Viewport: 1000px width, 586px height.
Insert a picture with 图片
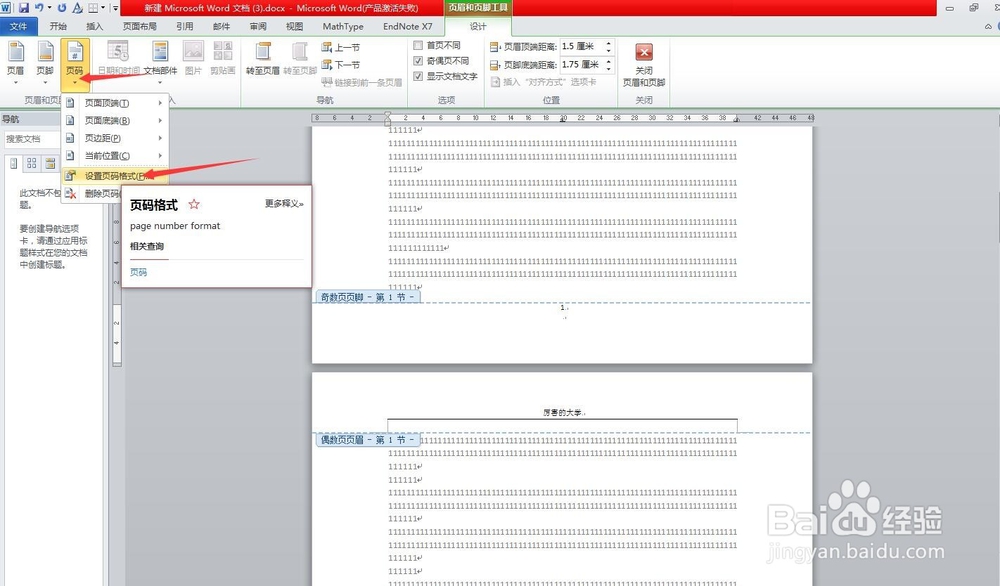(193, 59)
